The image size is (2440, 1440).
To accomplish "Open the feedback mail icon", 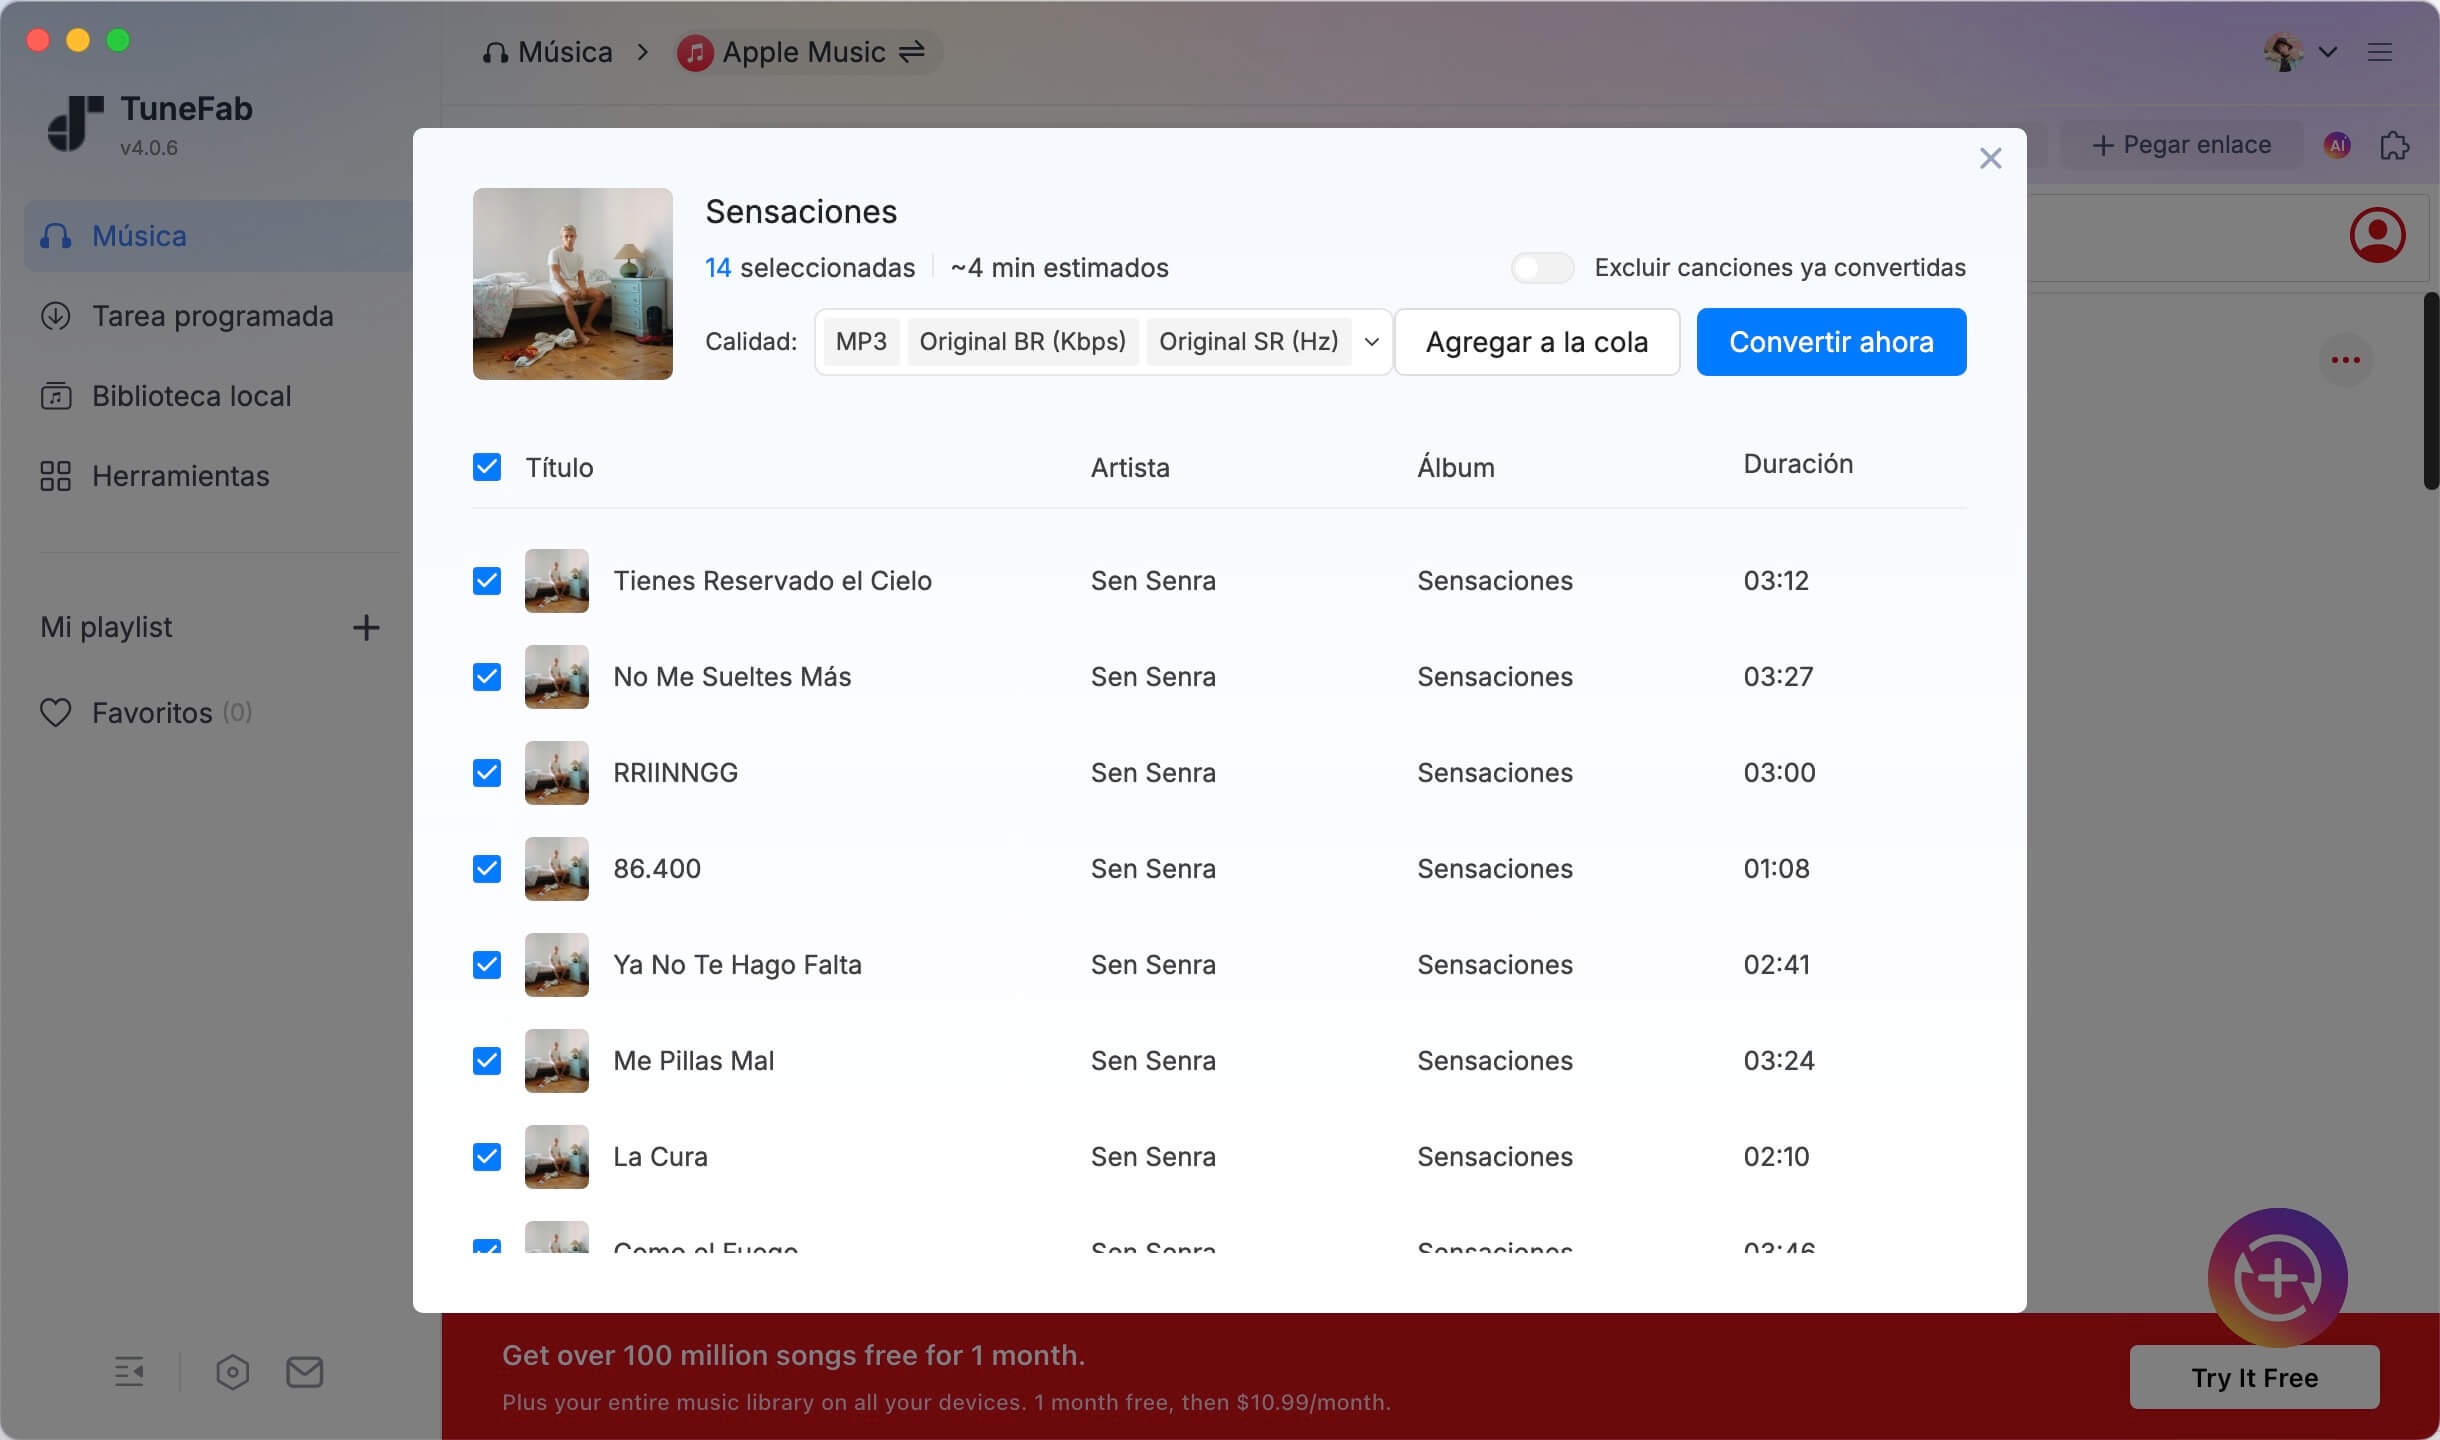I will coord(303,1372).
